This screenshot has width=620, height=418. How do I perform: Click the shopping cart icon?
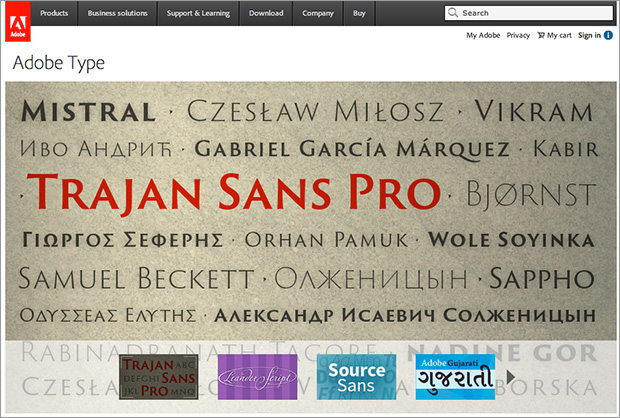point(541,35)
